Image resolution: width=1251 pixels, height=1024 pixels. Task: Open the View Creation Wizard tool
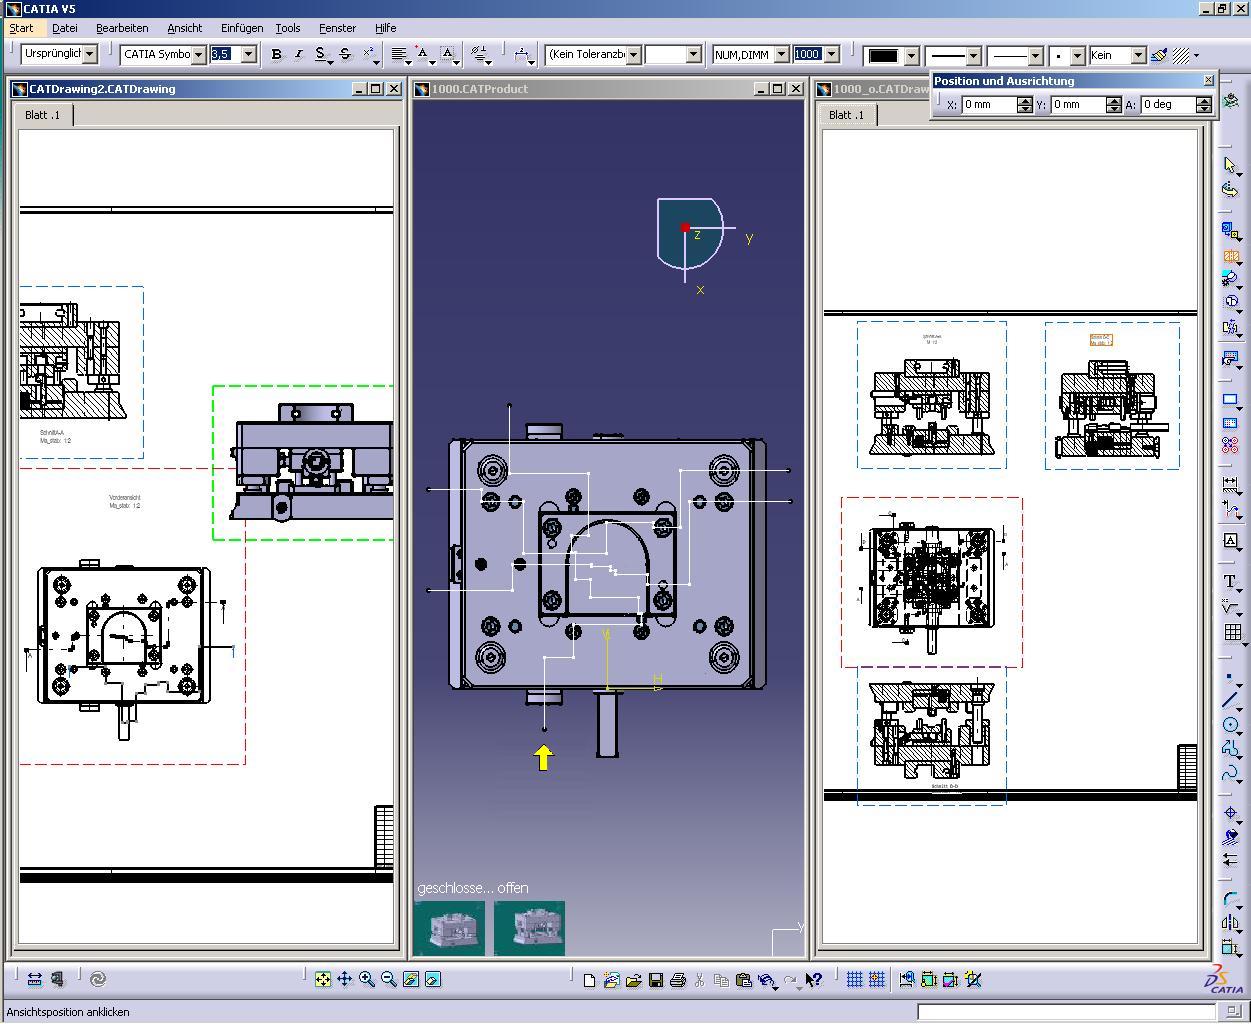point(1231,357)
